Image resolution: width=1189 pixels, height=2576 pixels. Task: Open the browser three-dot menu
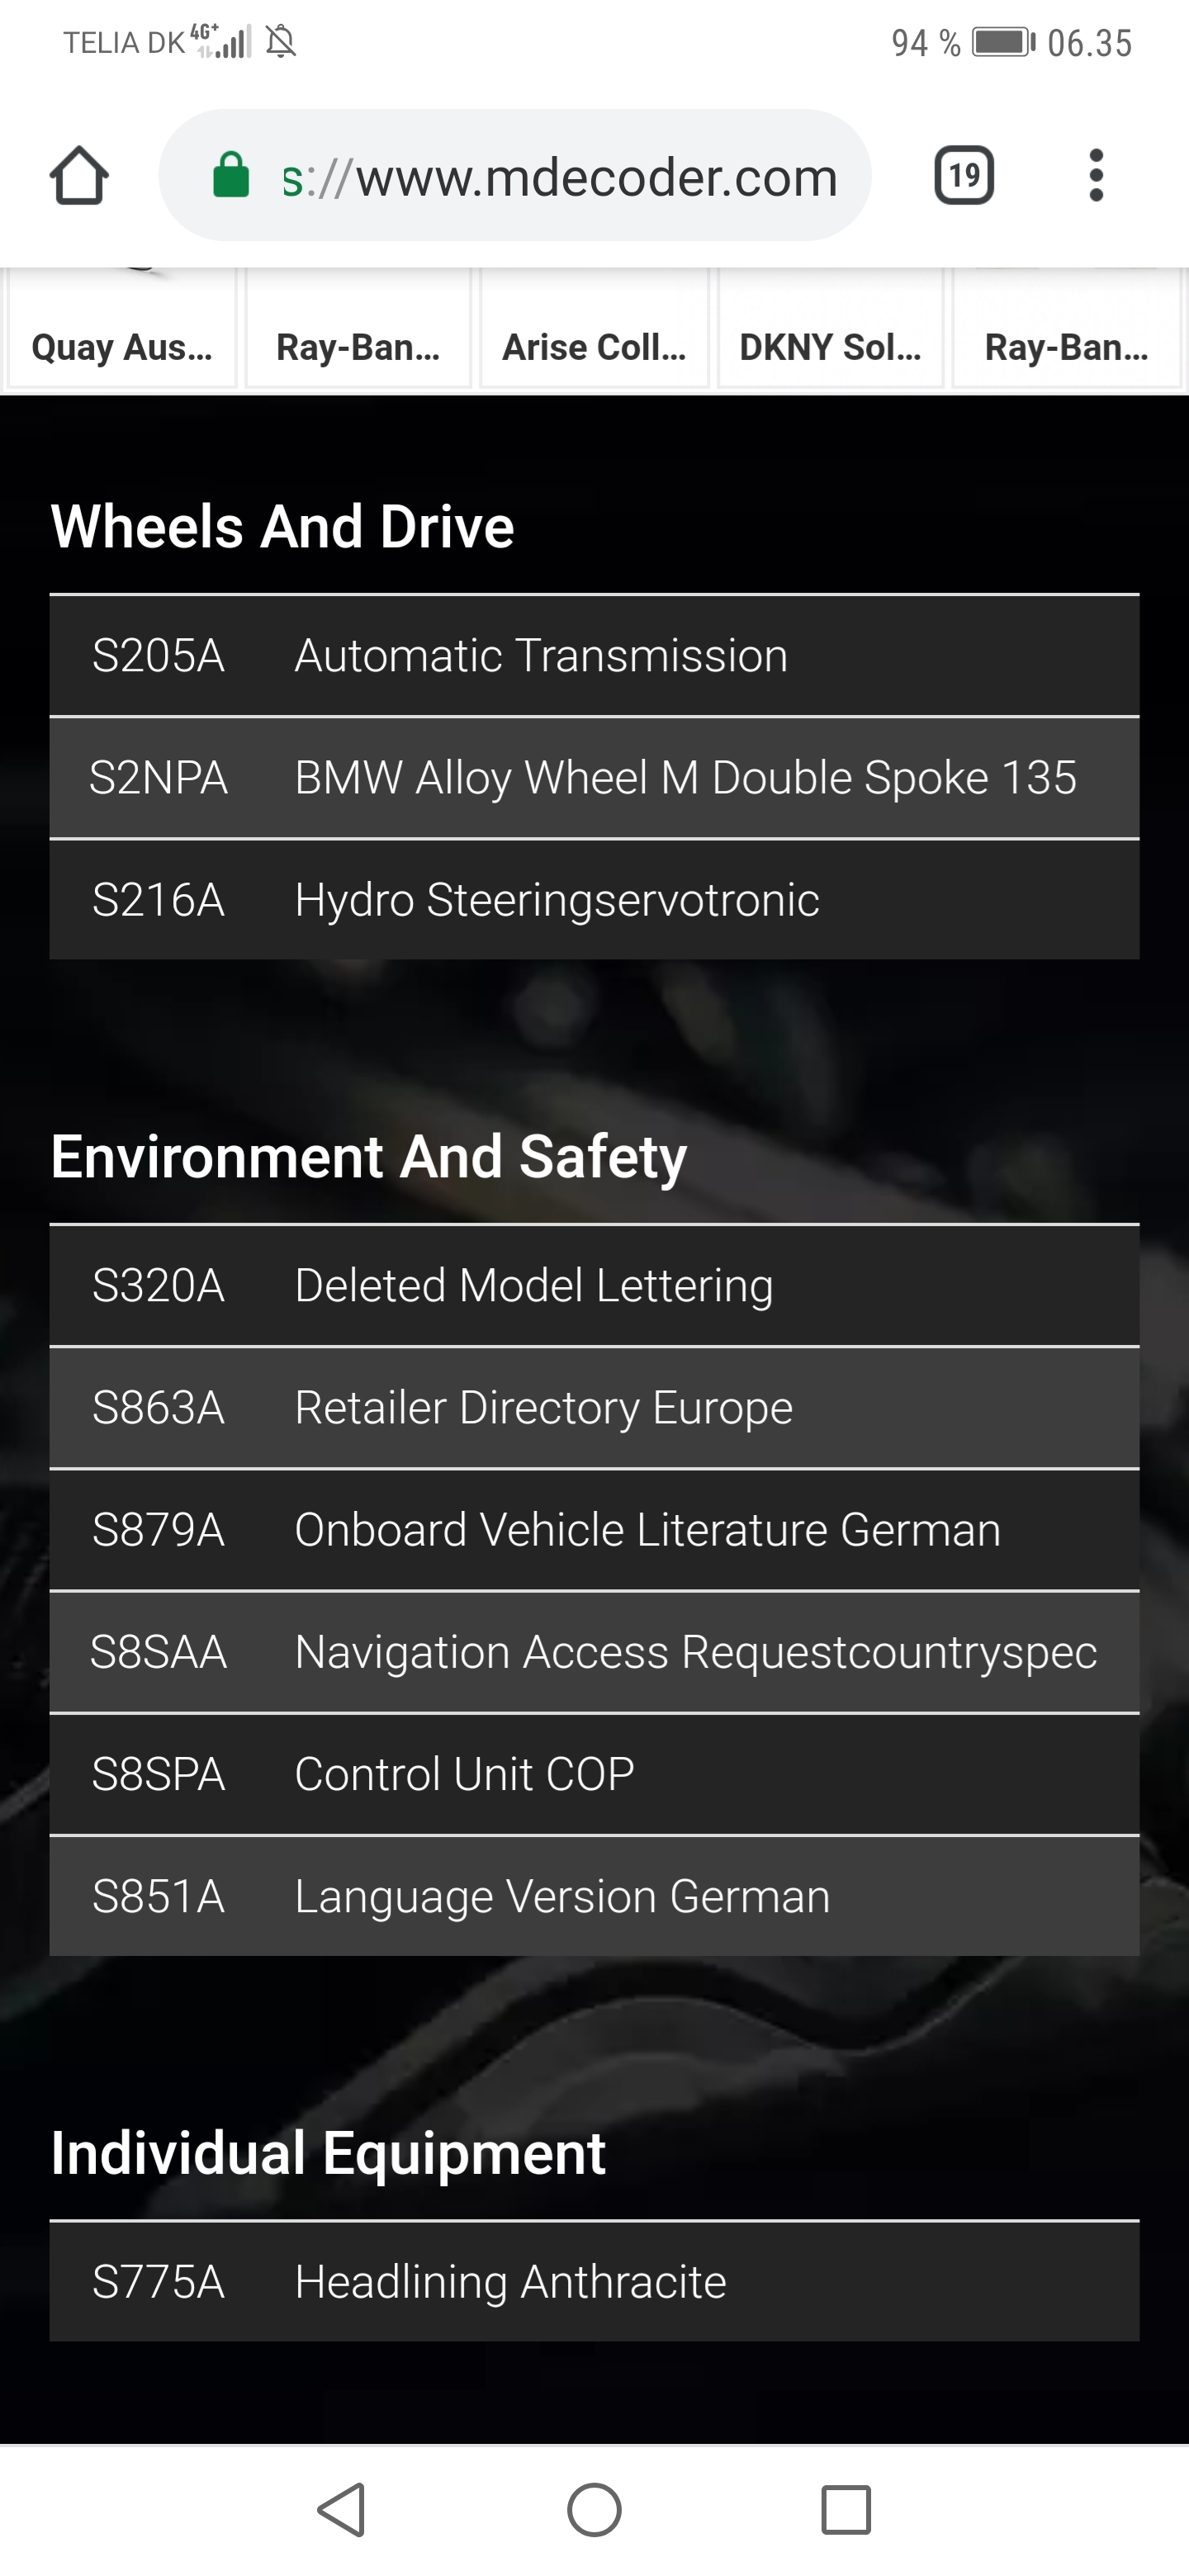[x=1096, y=176]
